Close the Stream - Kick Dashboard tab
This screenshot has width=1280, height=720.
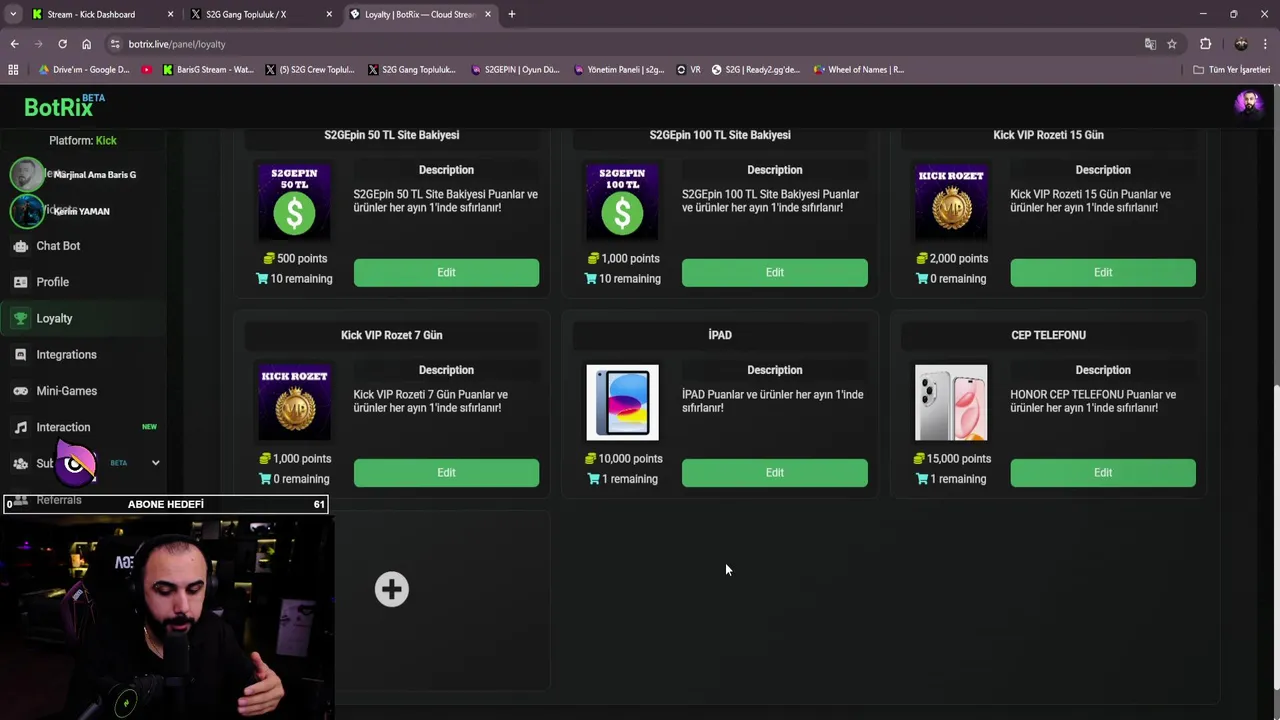(x=171, y=14)
